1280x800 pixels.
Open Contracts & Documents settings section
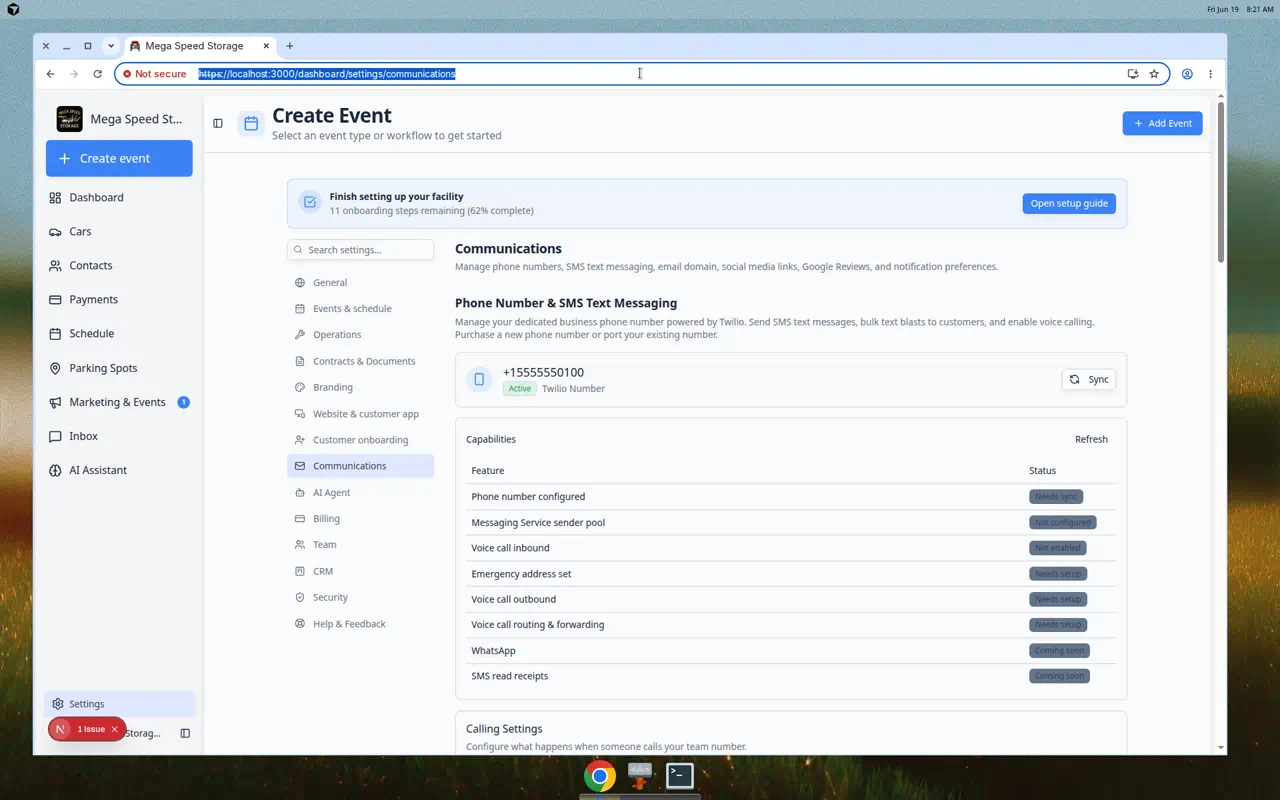(x=360, y=361)
